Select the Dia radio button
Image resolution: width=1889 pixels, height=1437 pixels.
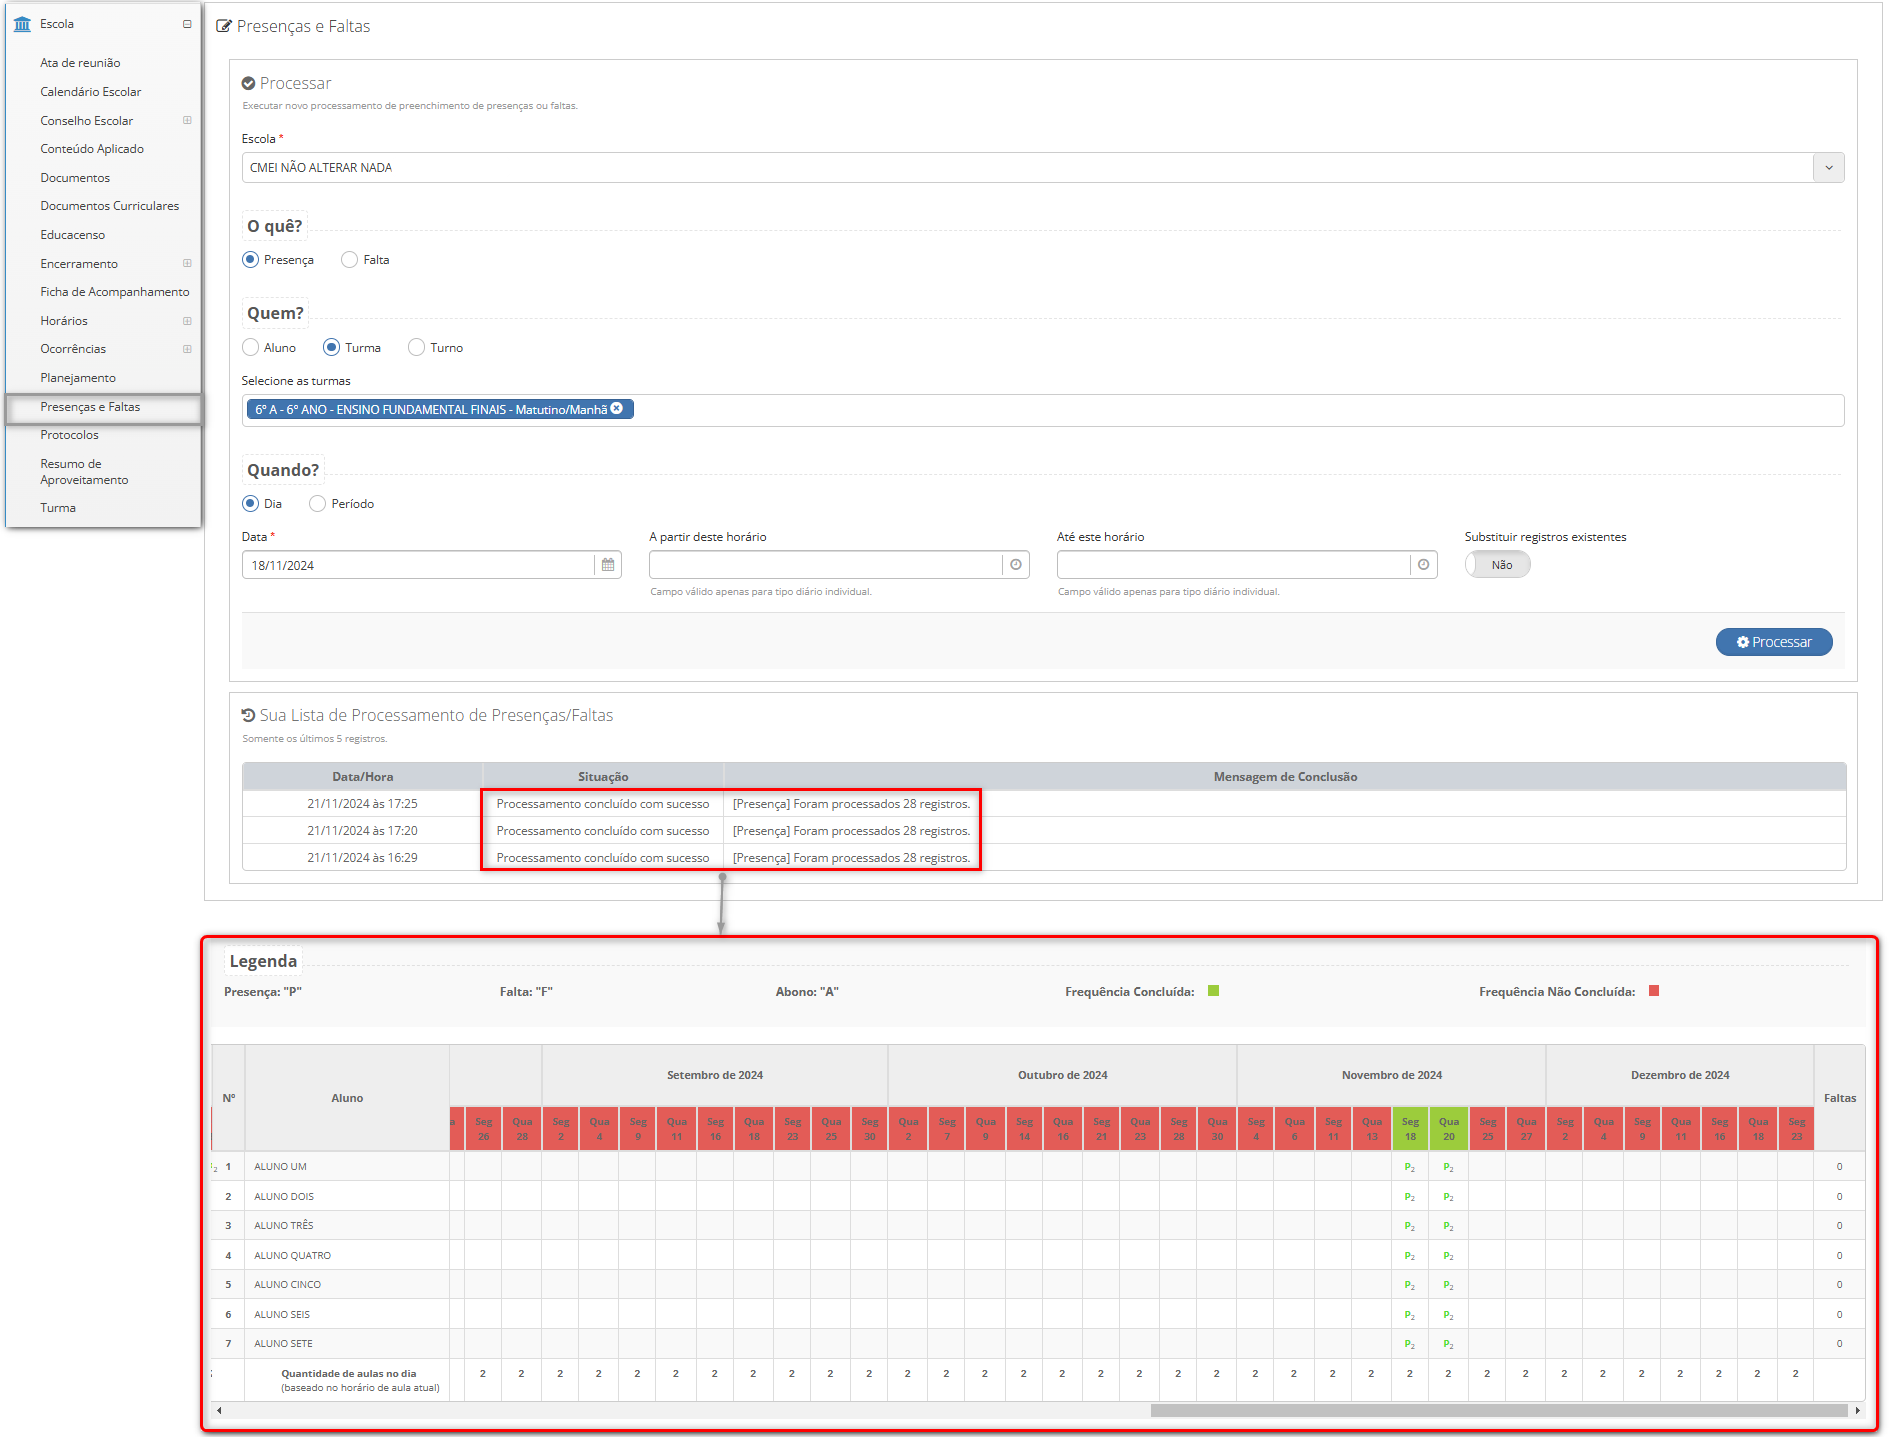250,504
